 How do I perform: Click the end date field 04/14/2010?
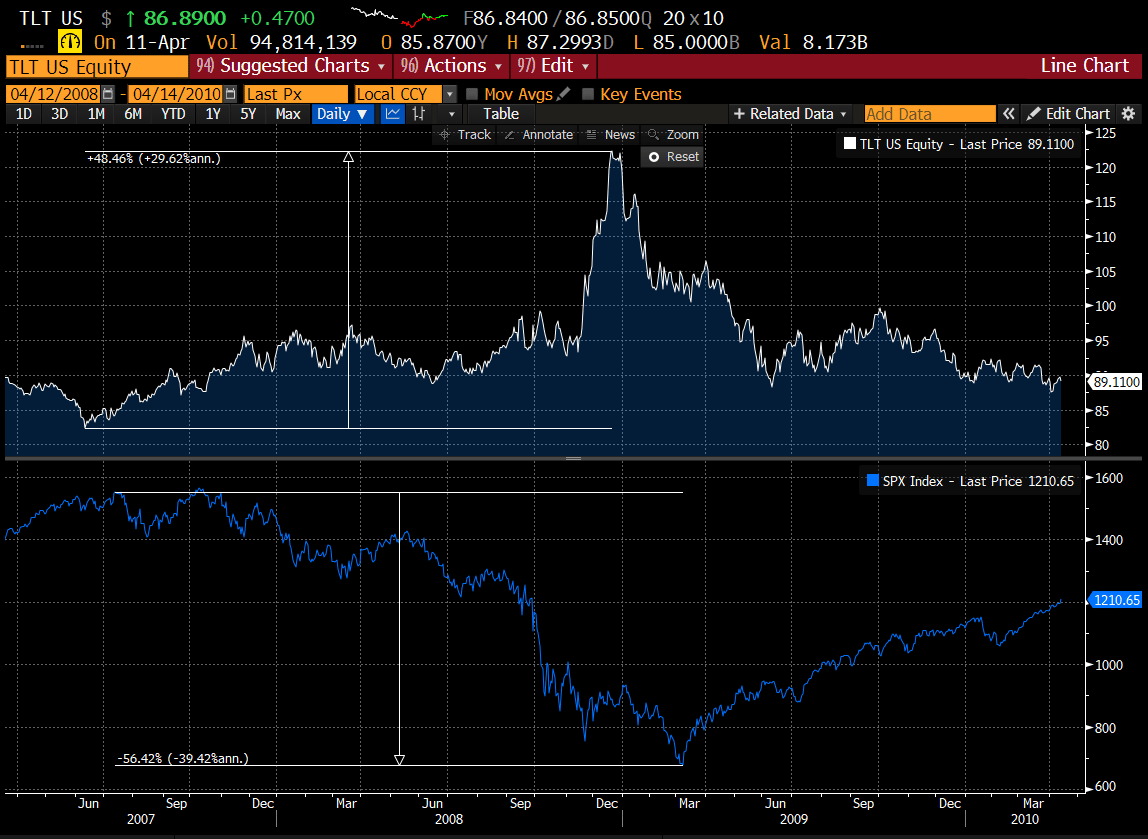(x=176, y=94)
